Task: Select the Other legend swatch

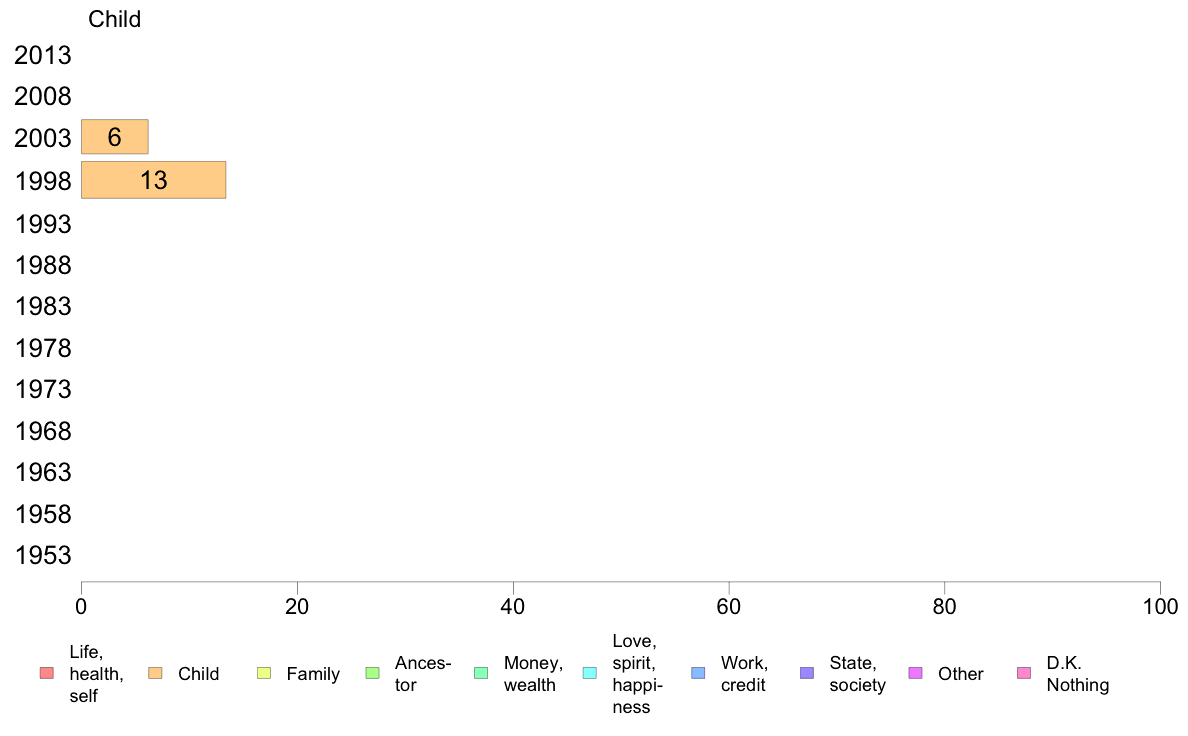Action: (915, 673)
